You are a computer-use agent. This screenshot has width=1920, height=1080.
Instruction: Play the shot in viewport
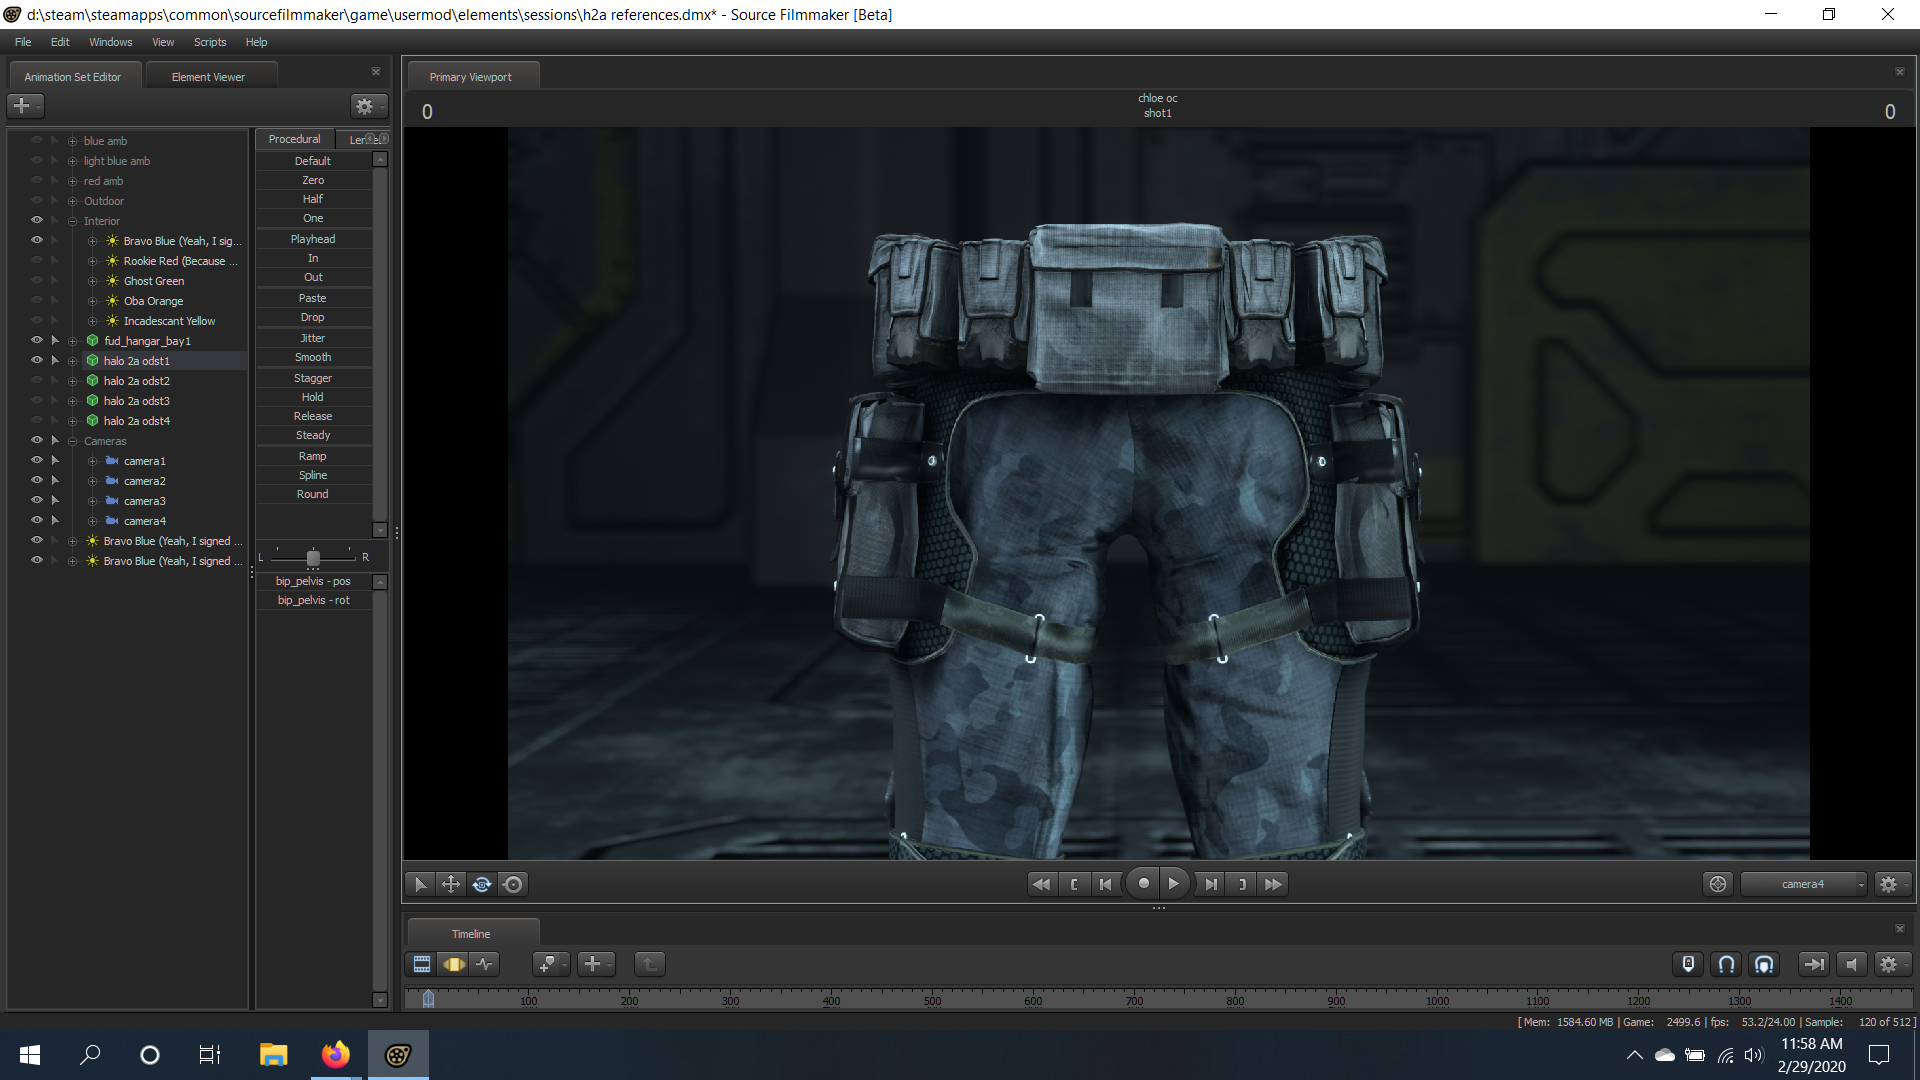1174,884
